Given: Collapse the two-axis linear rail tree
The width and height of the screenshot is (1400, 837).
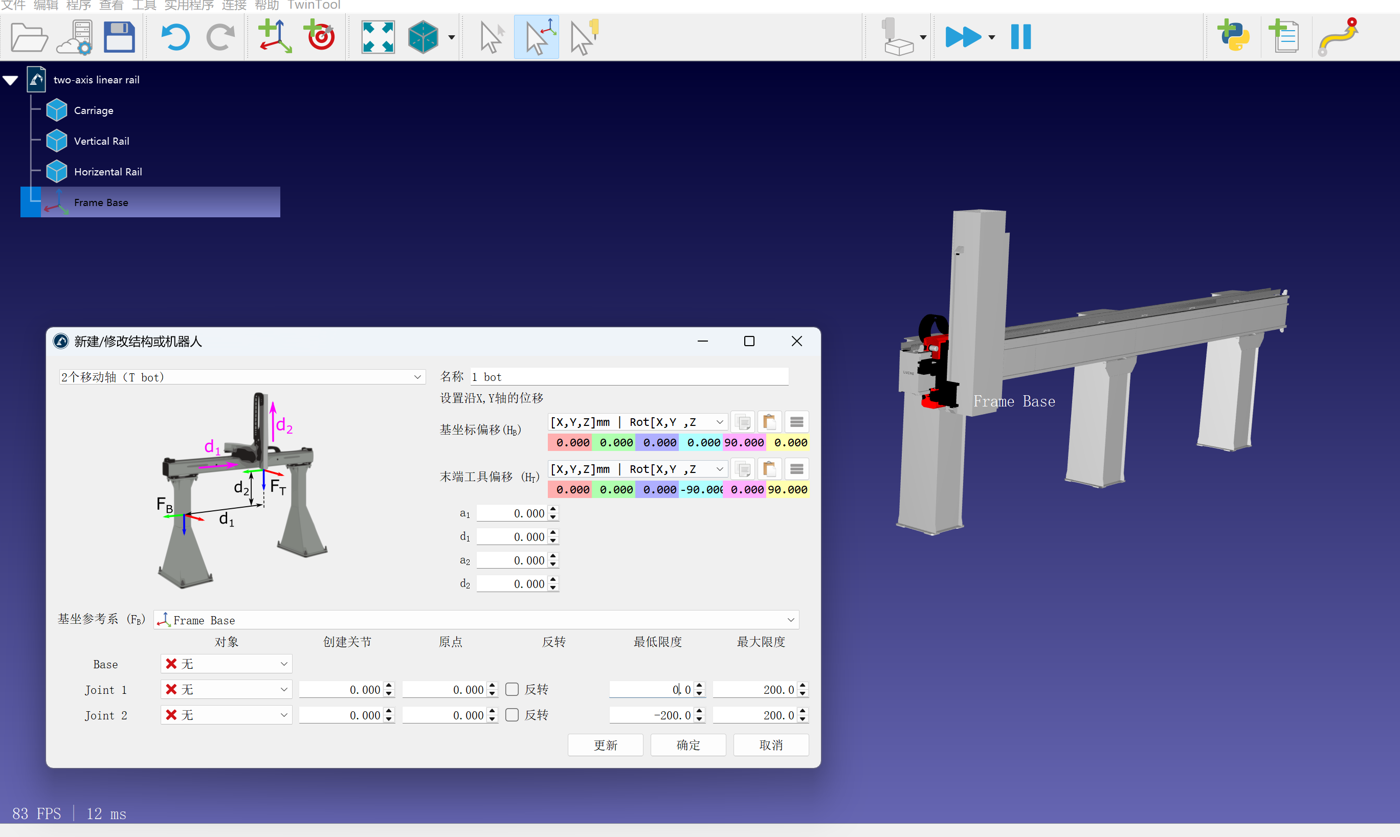Looking at the screenshot, I should coord(11,80).
